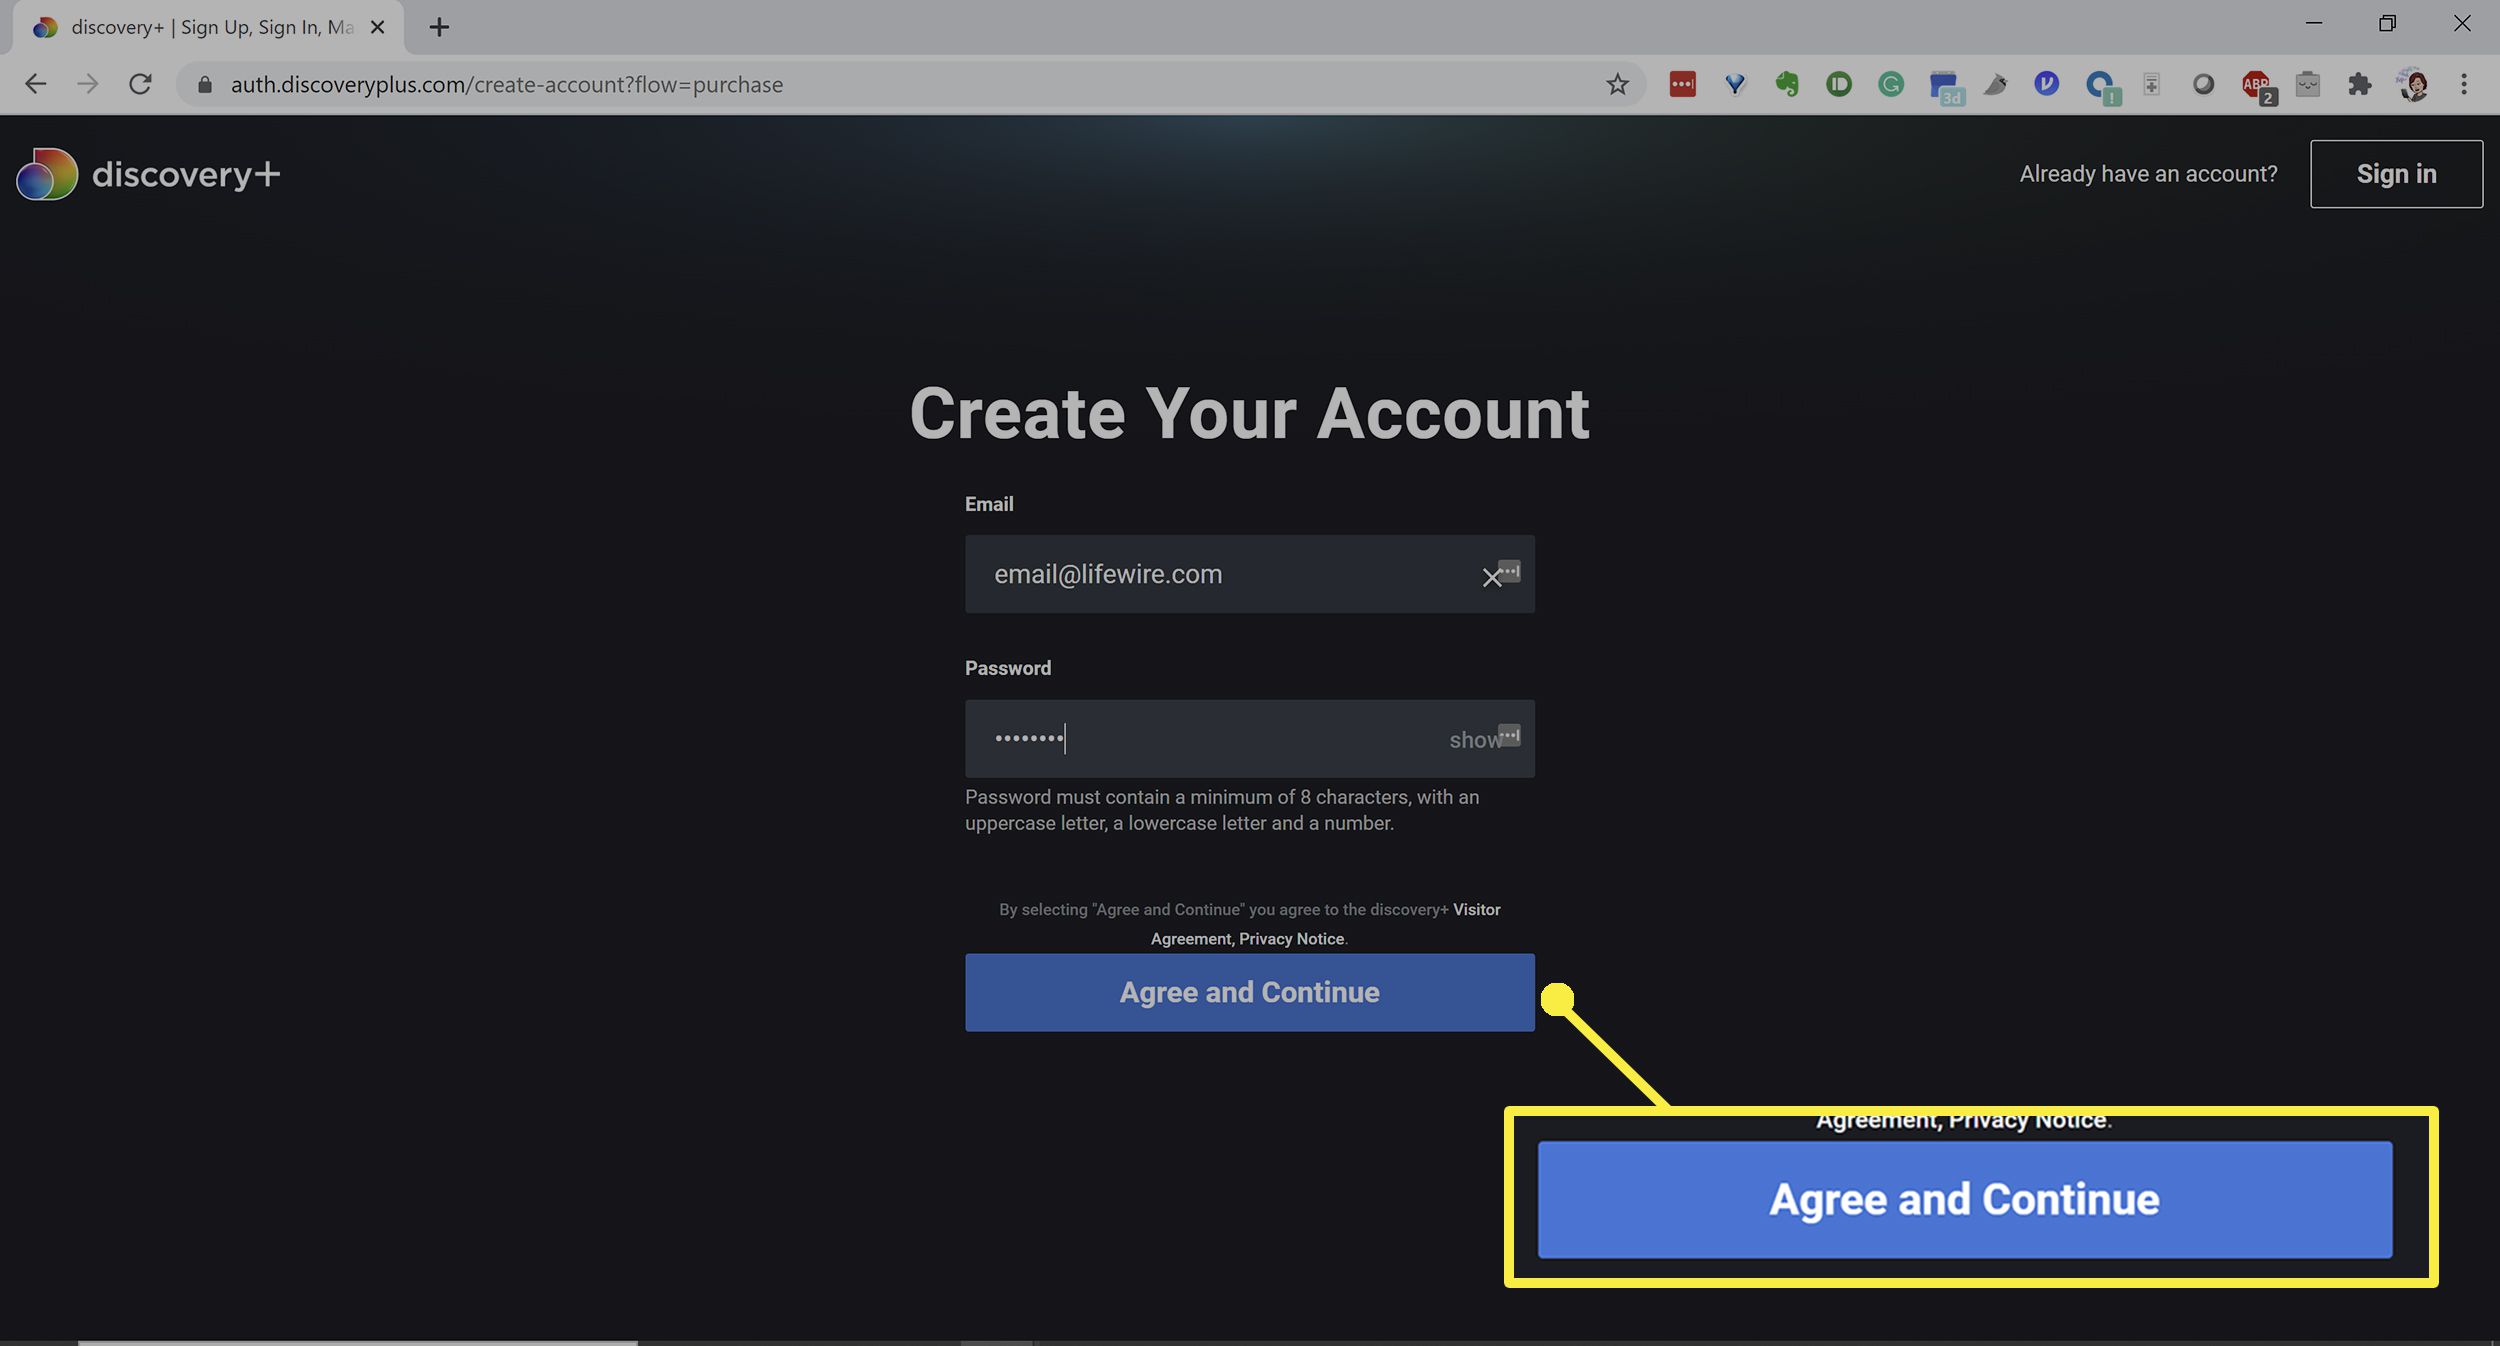The height and width of the screenshot is (1346, 2500).
Task: Click the Grammarly extension icon
Action: (1890, 83)
